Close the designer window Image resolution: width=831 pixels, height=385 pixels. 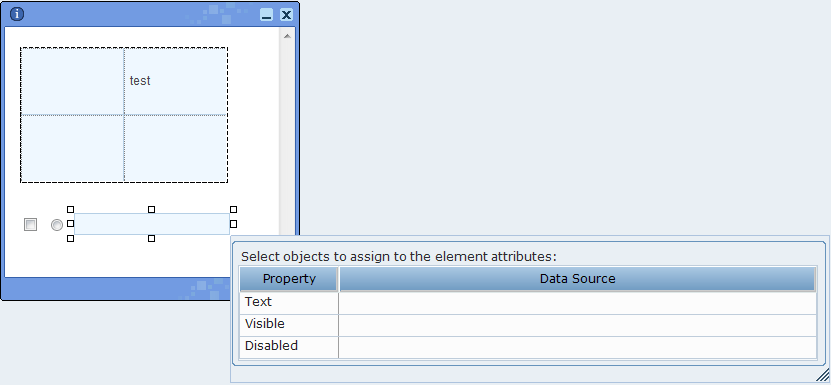(286, 15)
